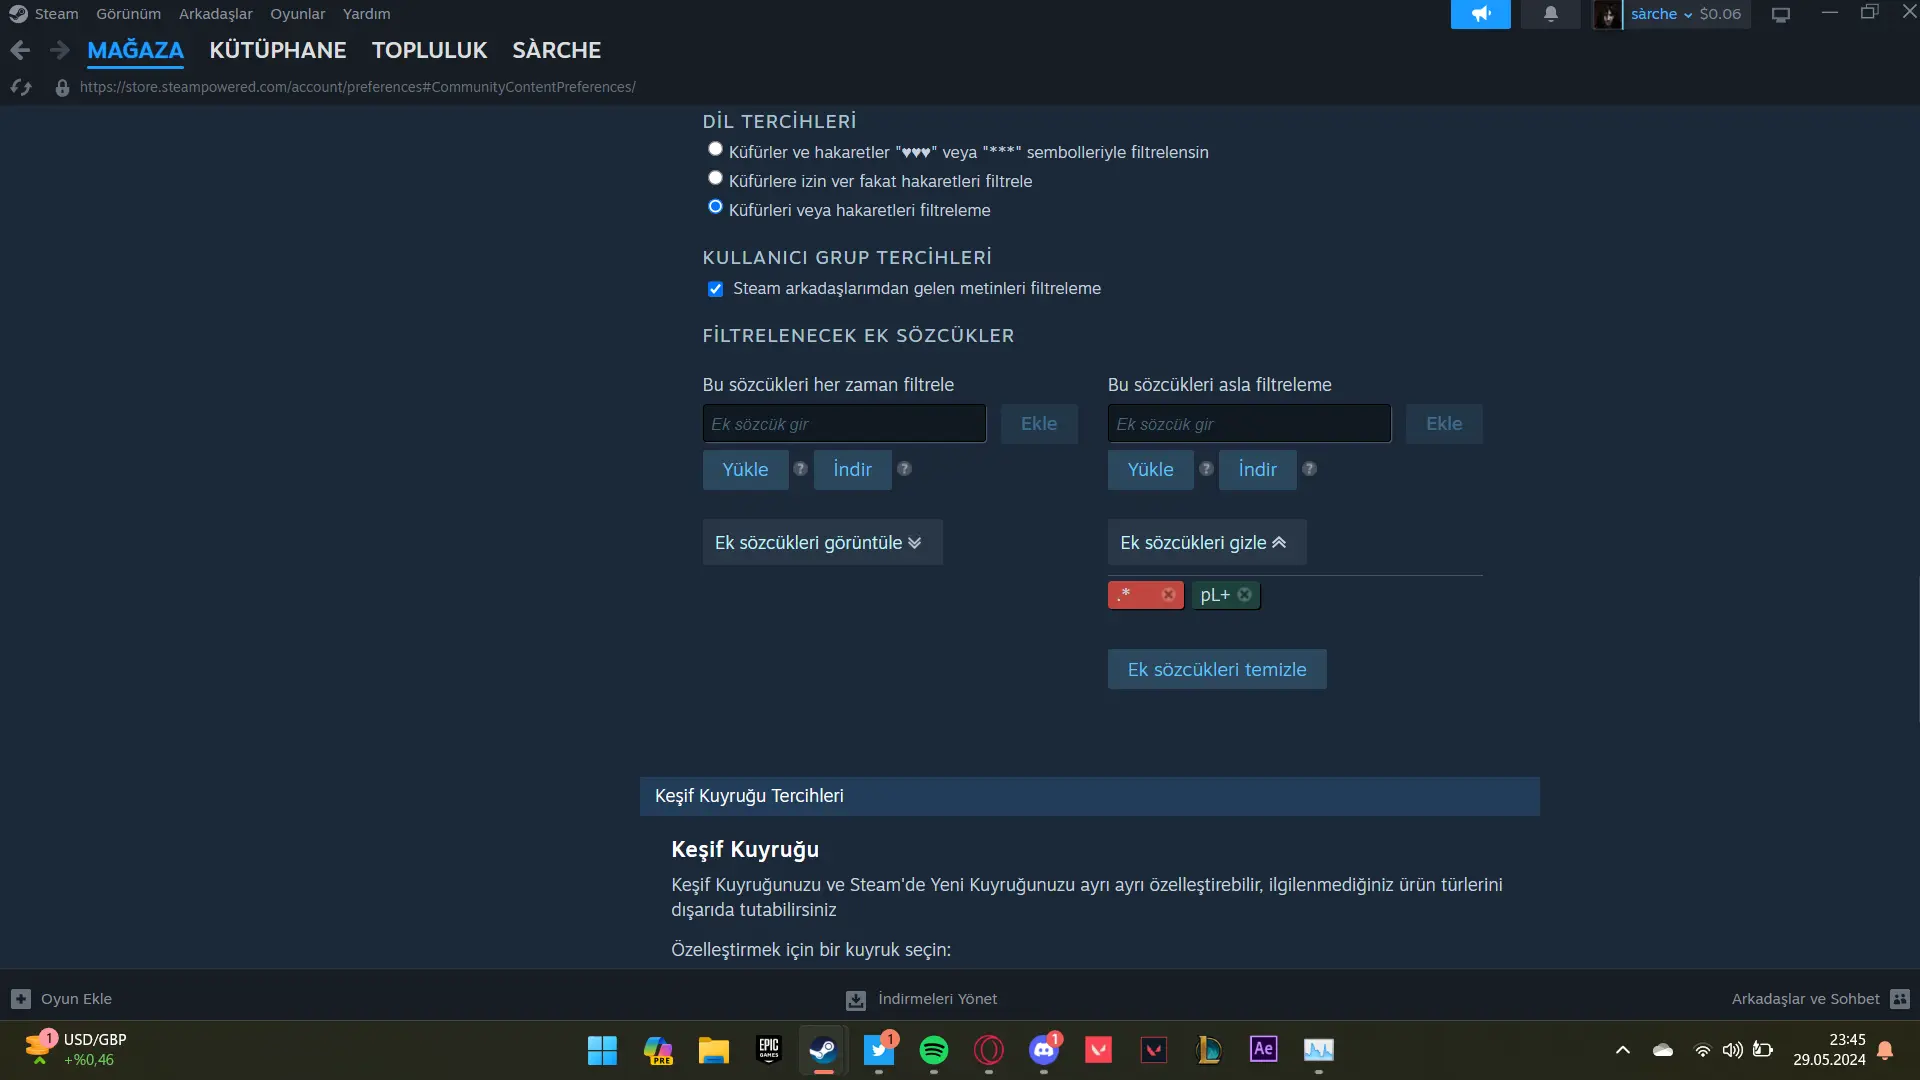Click the Steam logo menu
1920x1080 pixels.
click(x=18, y=14)
